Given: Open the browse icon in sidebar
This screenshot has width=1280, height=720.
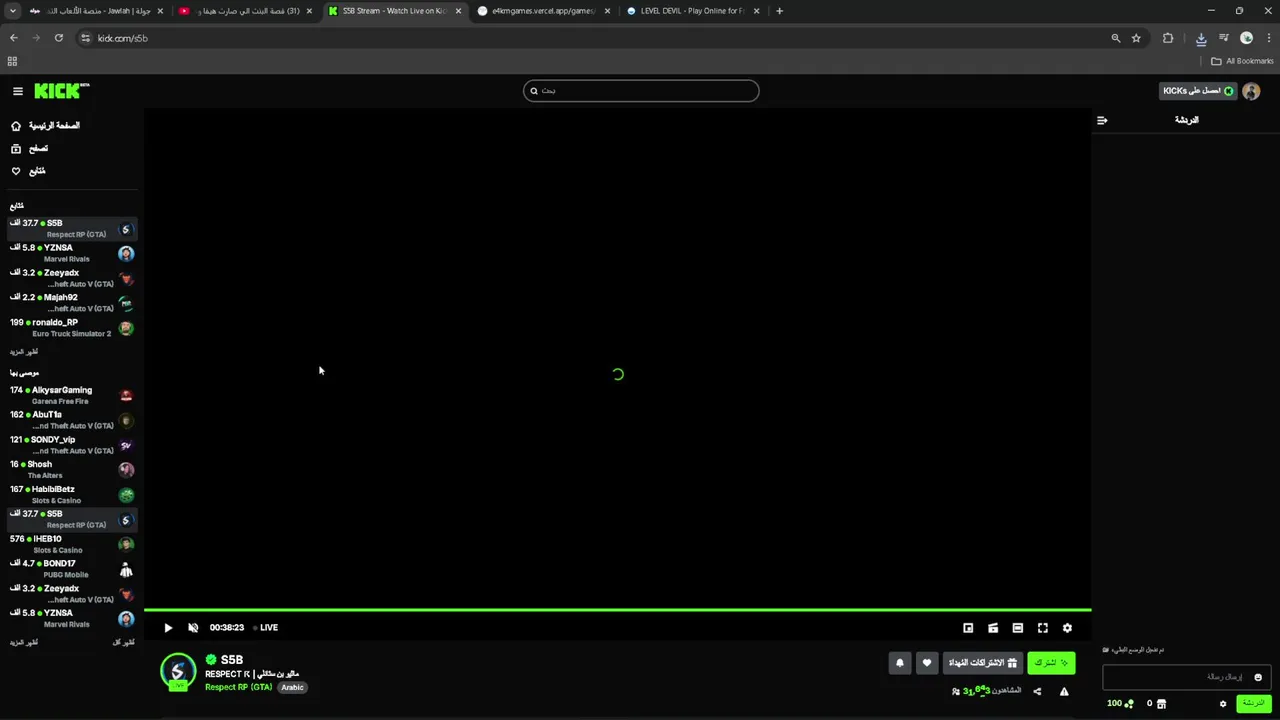Looking at the screenshot, I should coord(16,148).
